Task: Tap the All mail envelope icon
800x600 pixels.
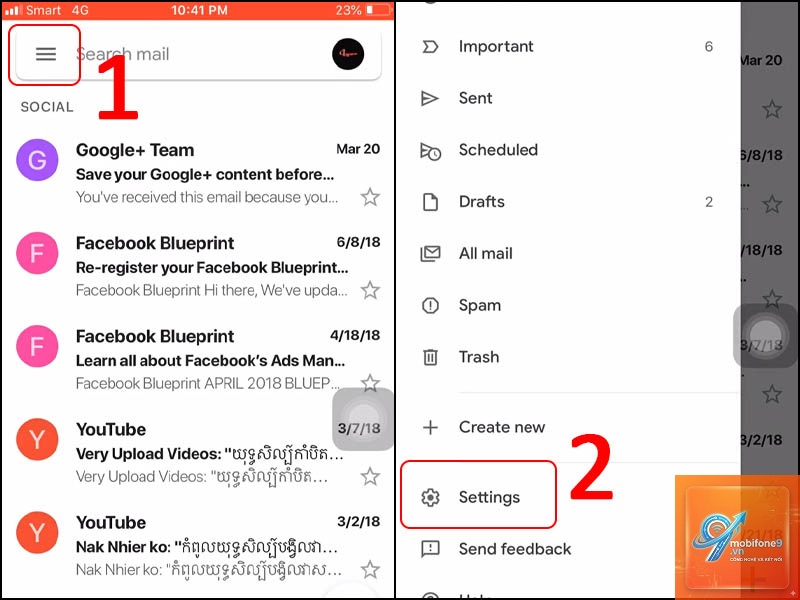Action: tap(430, 254)
